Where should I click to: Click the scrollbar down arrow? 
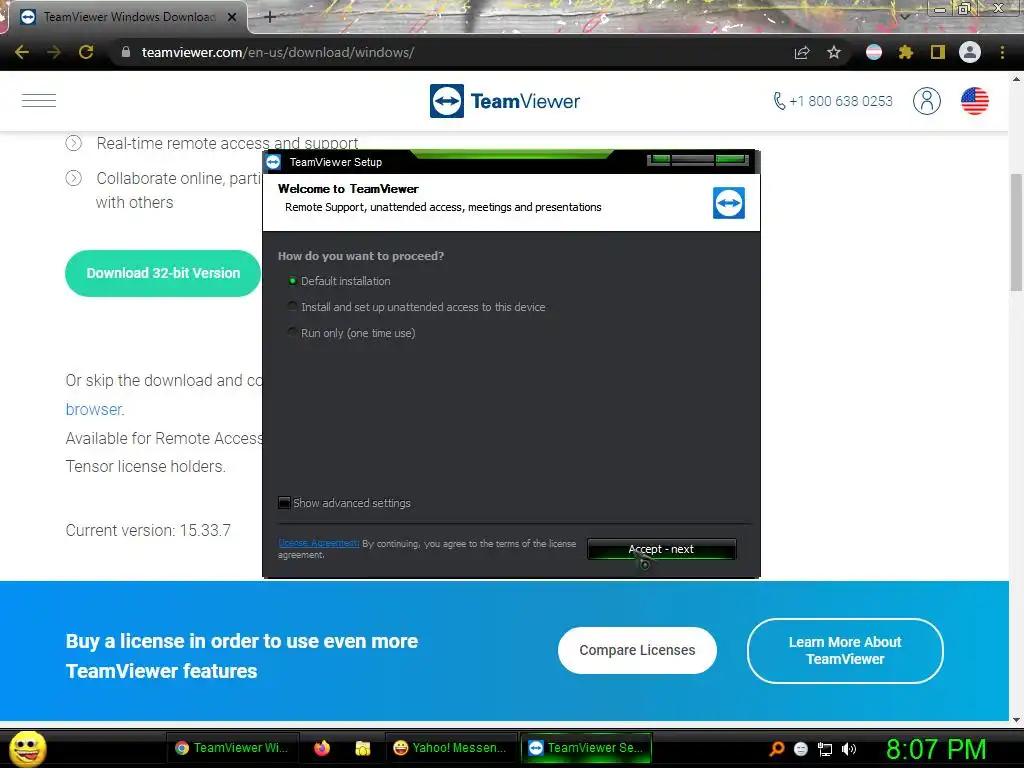point(1016,720)
